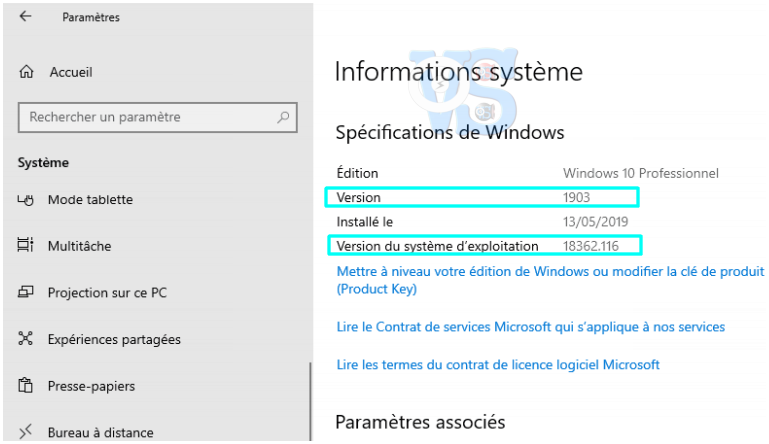
Task: Select Expériences partagées in sidebar
Action: 114,340
